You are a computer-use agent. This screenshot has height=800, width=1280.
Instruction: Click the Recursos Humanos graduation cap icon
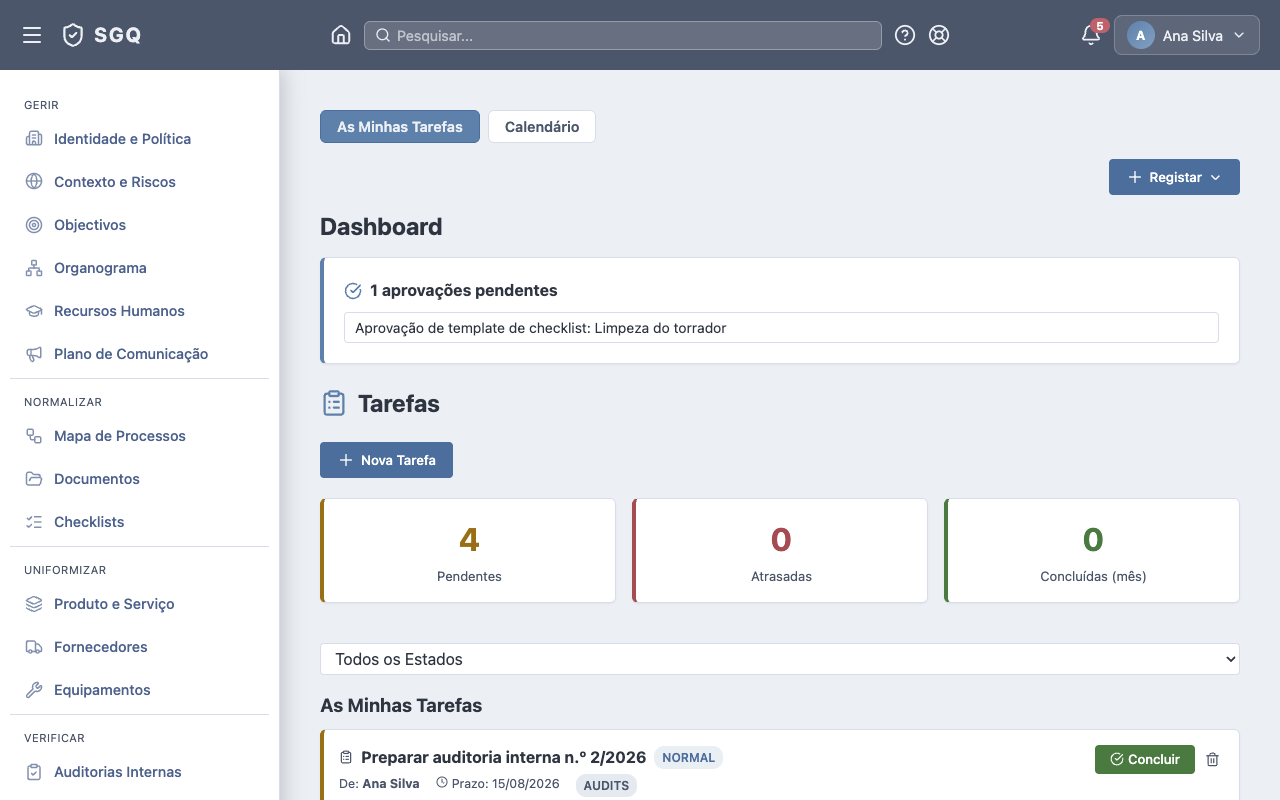click(34, 311)
